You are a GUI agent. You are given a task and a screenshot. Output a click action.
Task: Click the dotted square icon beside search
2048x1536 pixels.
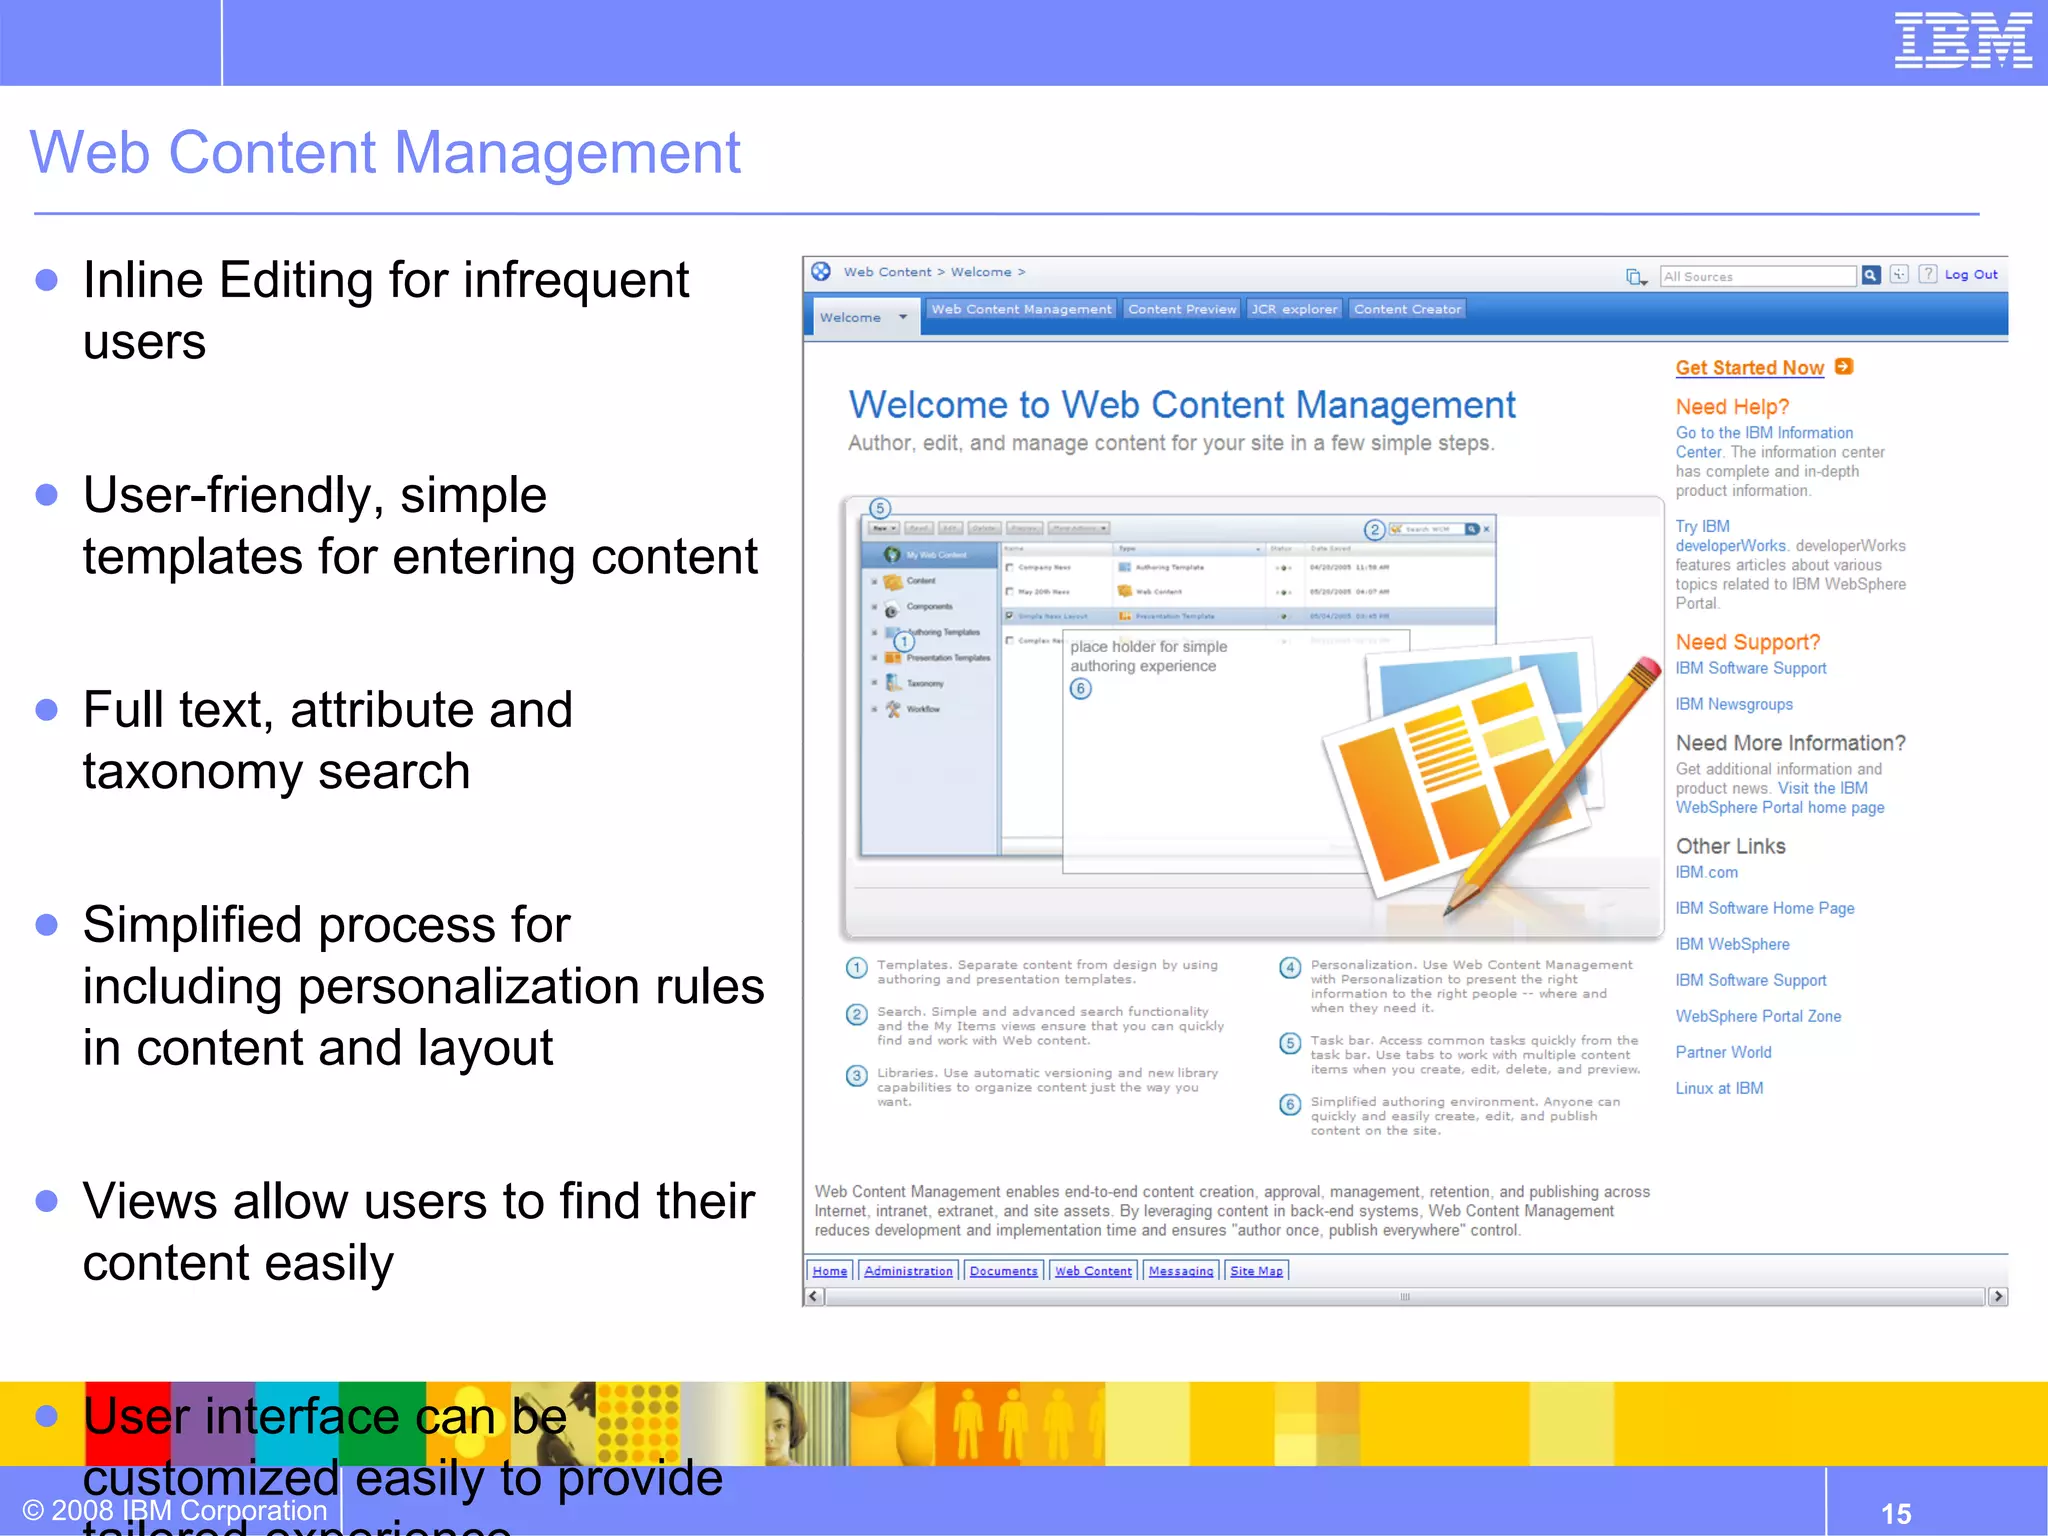pos(1899,274)
